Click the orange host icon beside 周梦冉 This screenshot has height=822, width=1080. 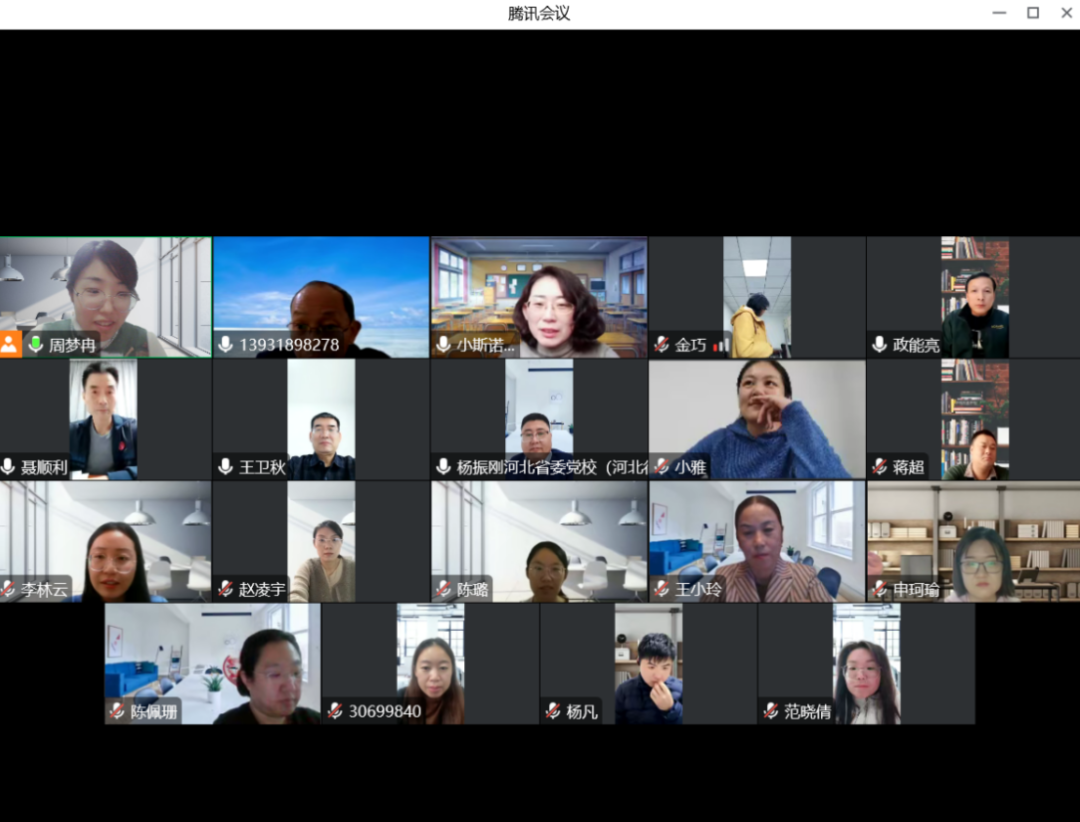10,345
